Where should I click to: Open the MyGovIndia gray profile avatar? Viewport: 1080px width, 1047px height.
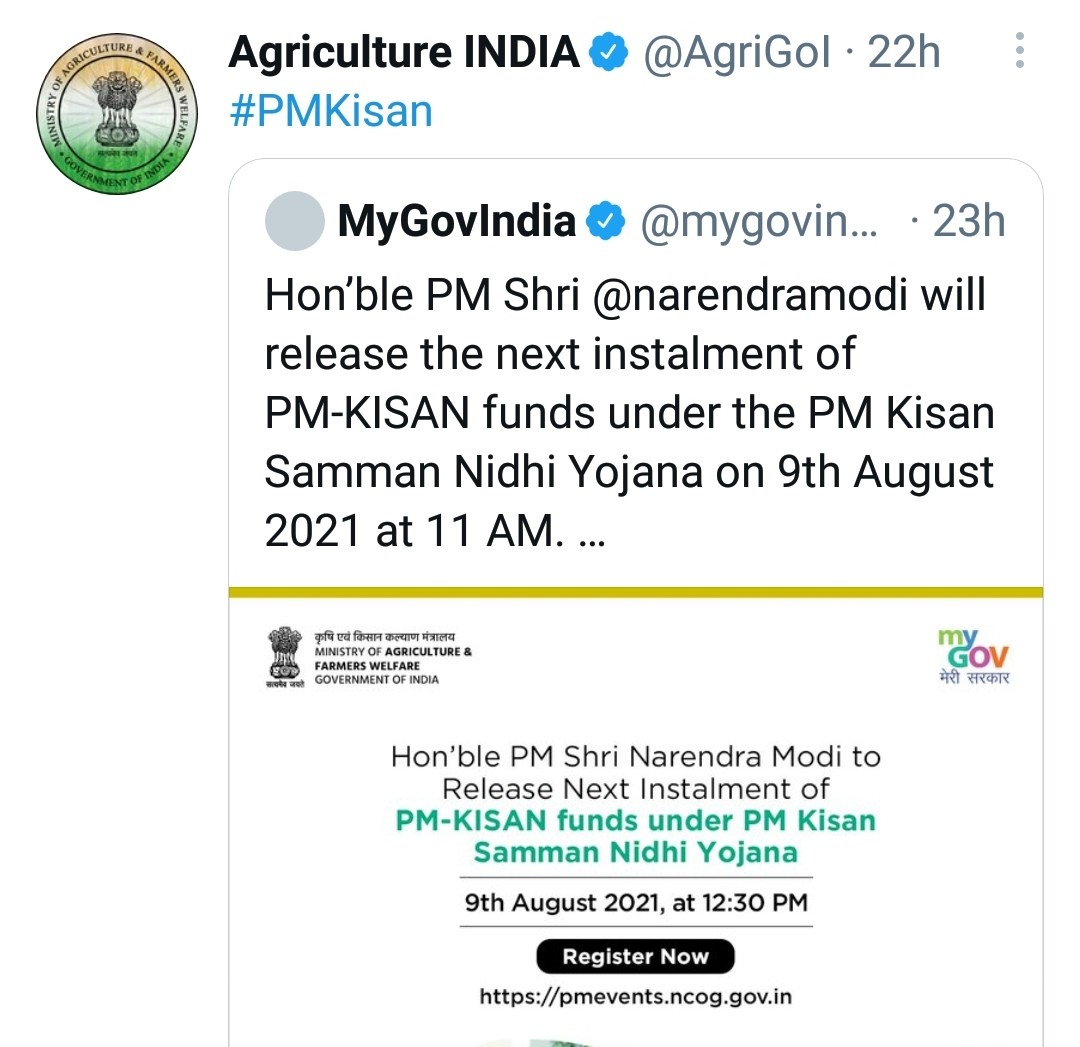coord(294,222)
